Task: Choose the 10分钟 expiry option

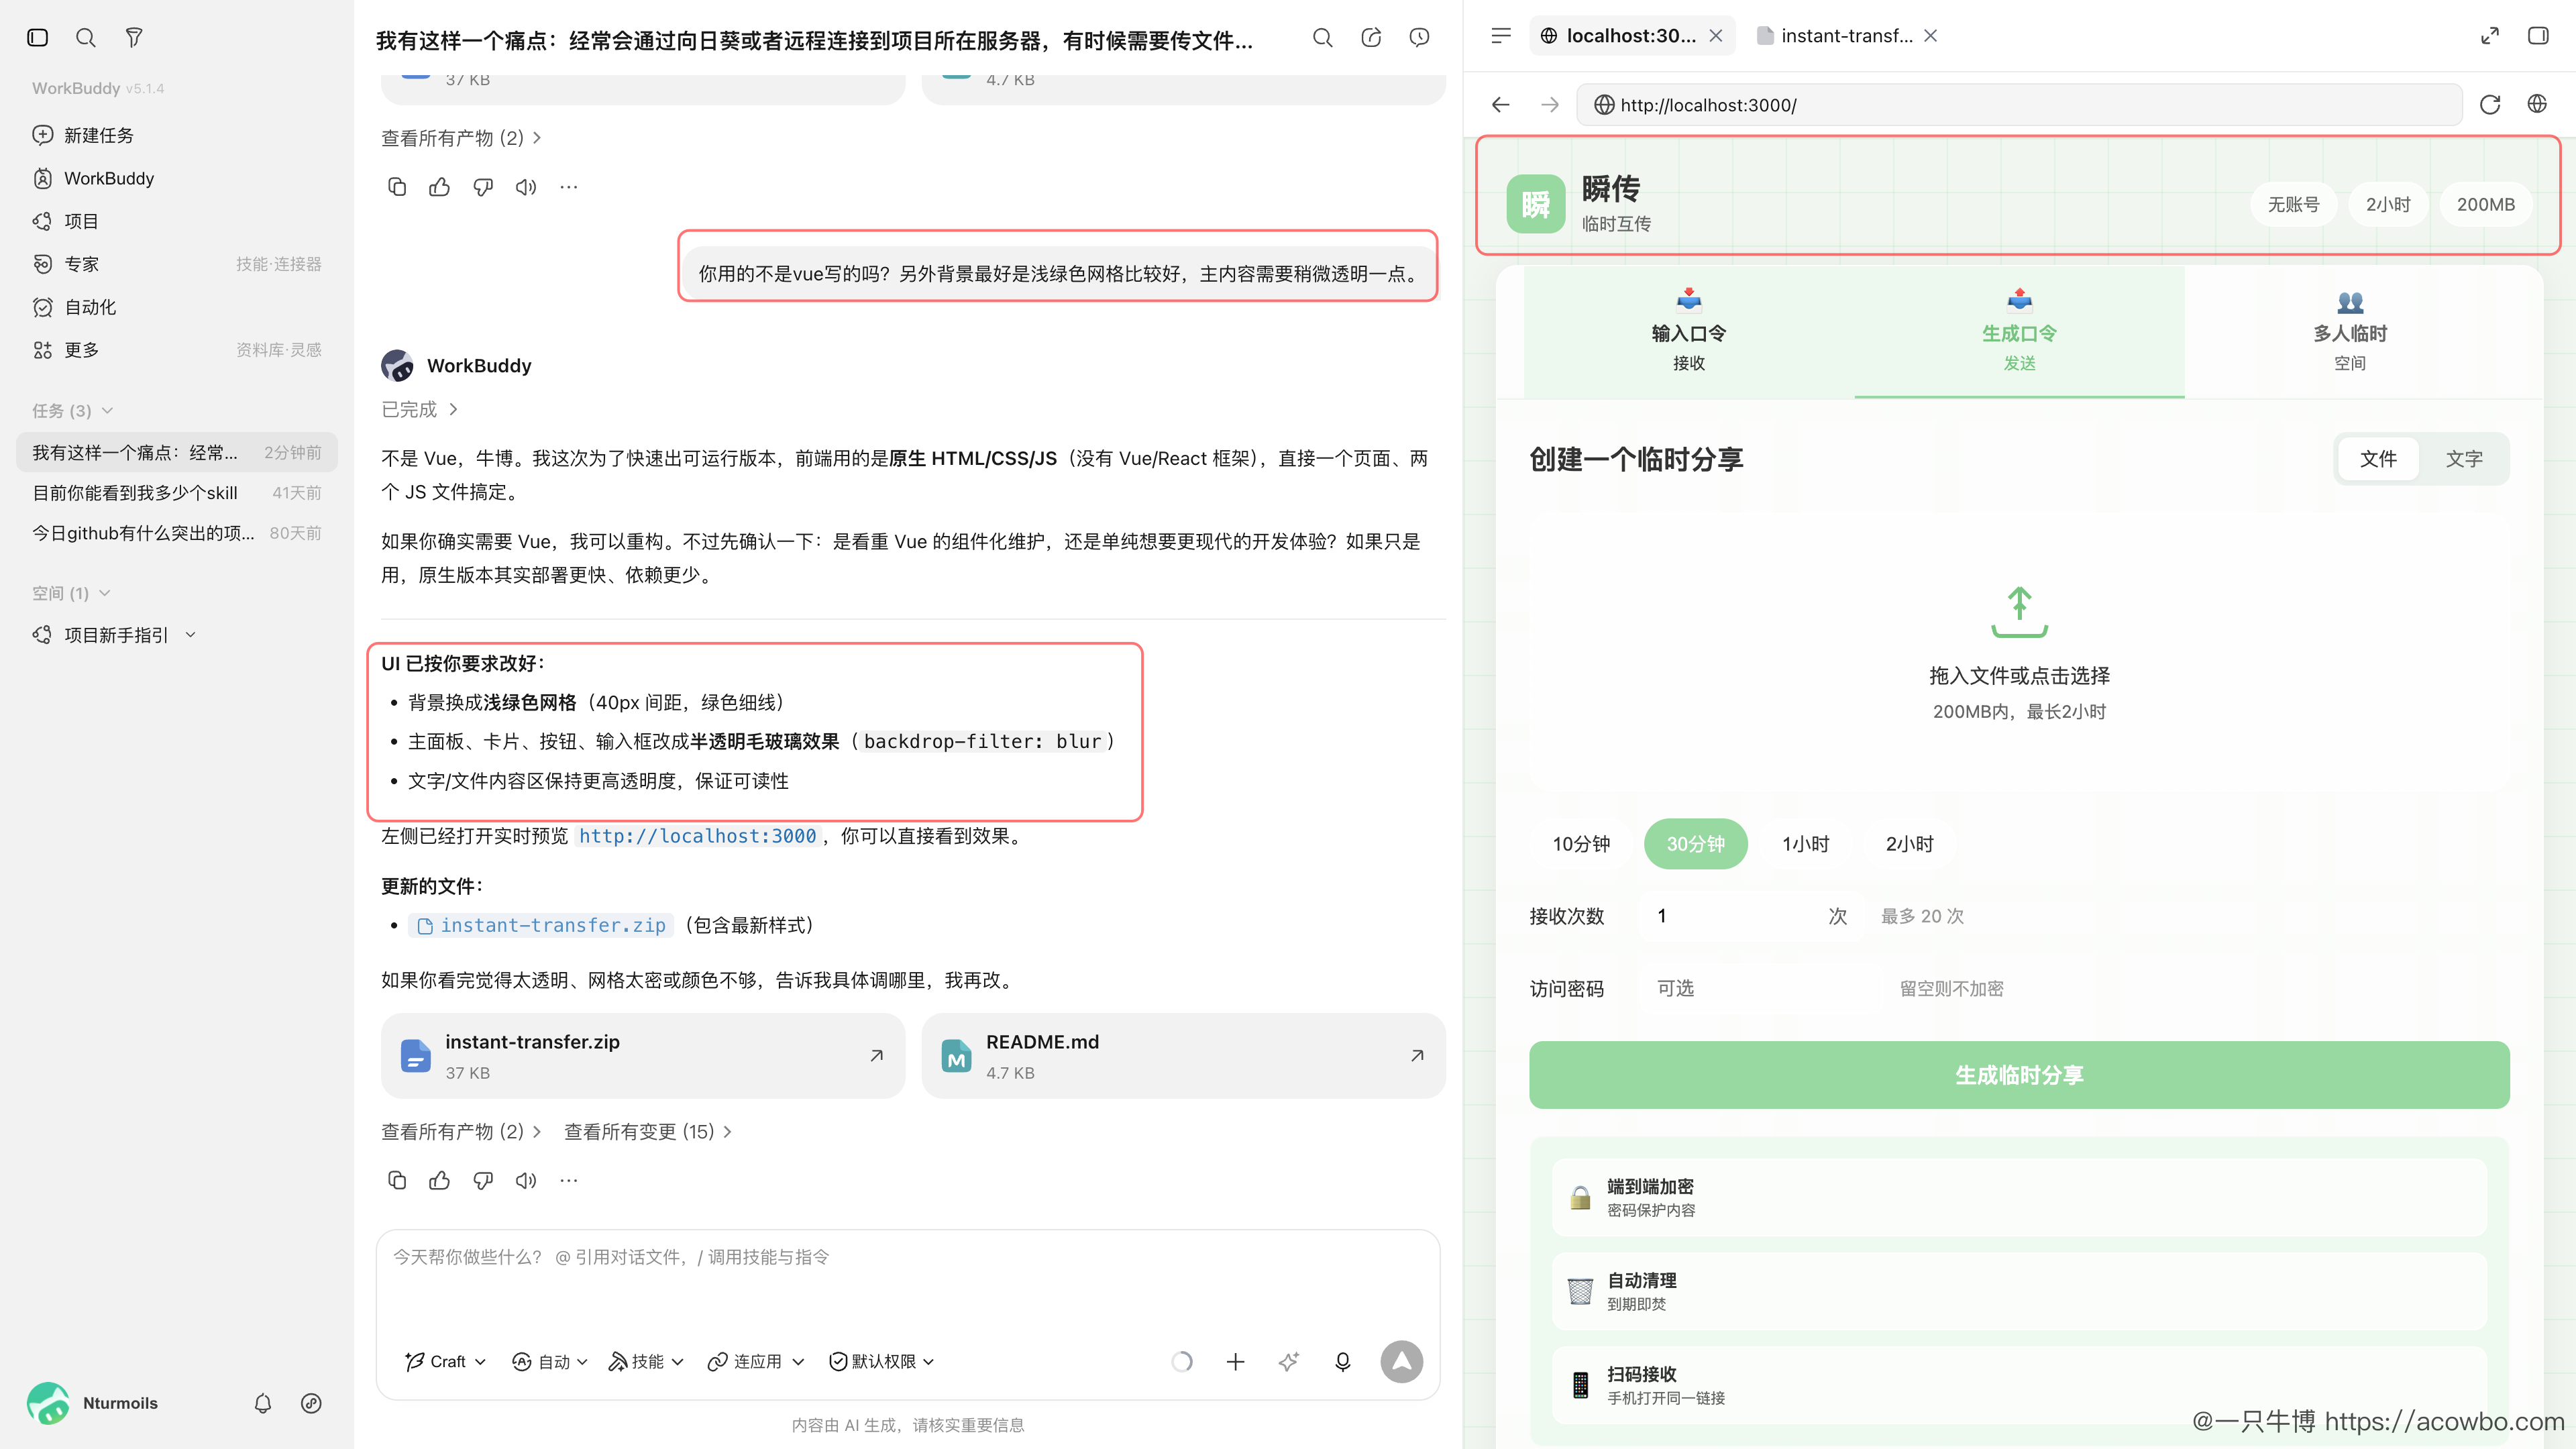Action: pyautogui.click(x=1581, y=844)
